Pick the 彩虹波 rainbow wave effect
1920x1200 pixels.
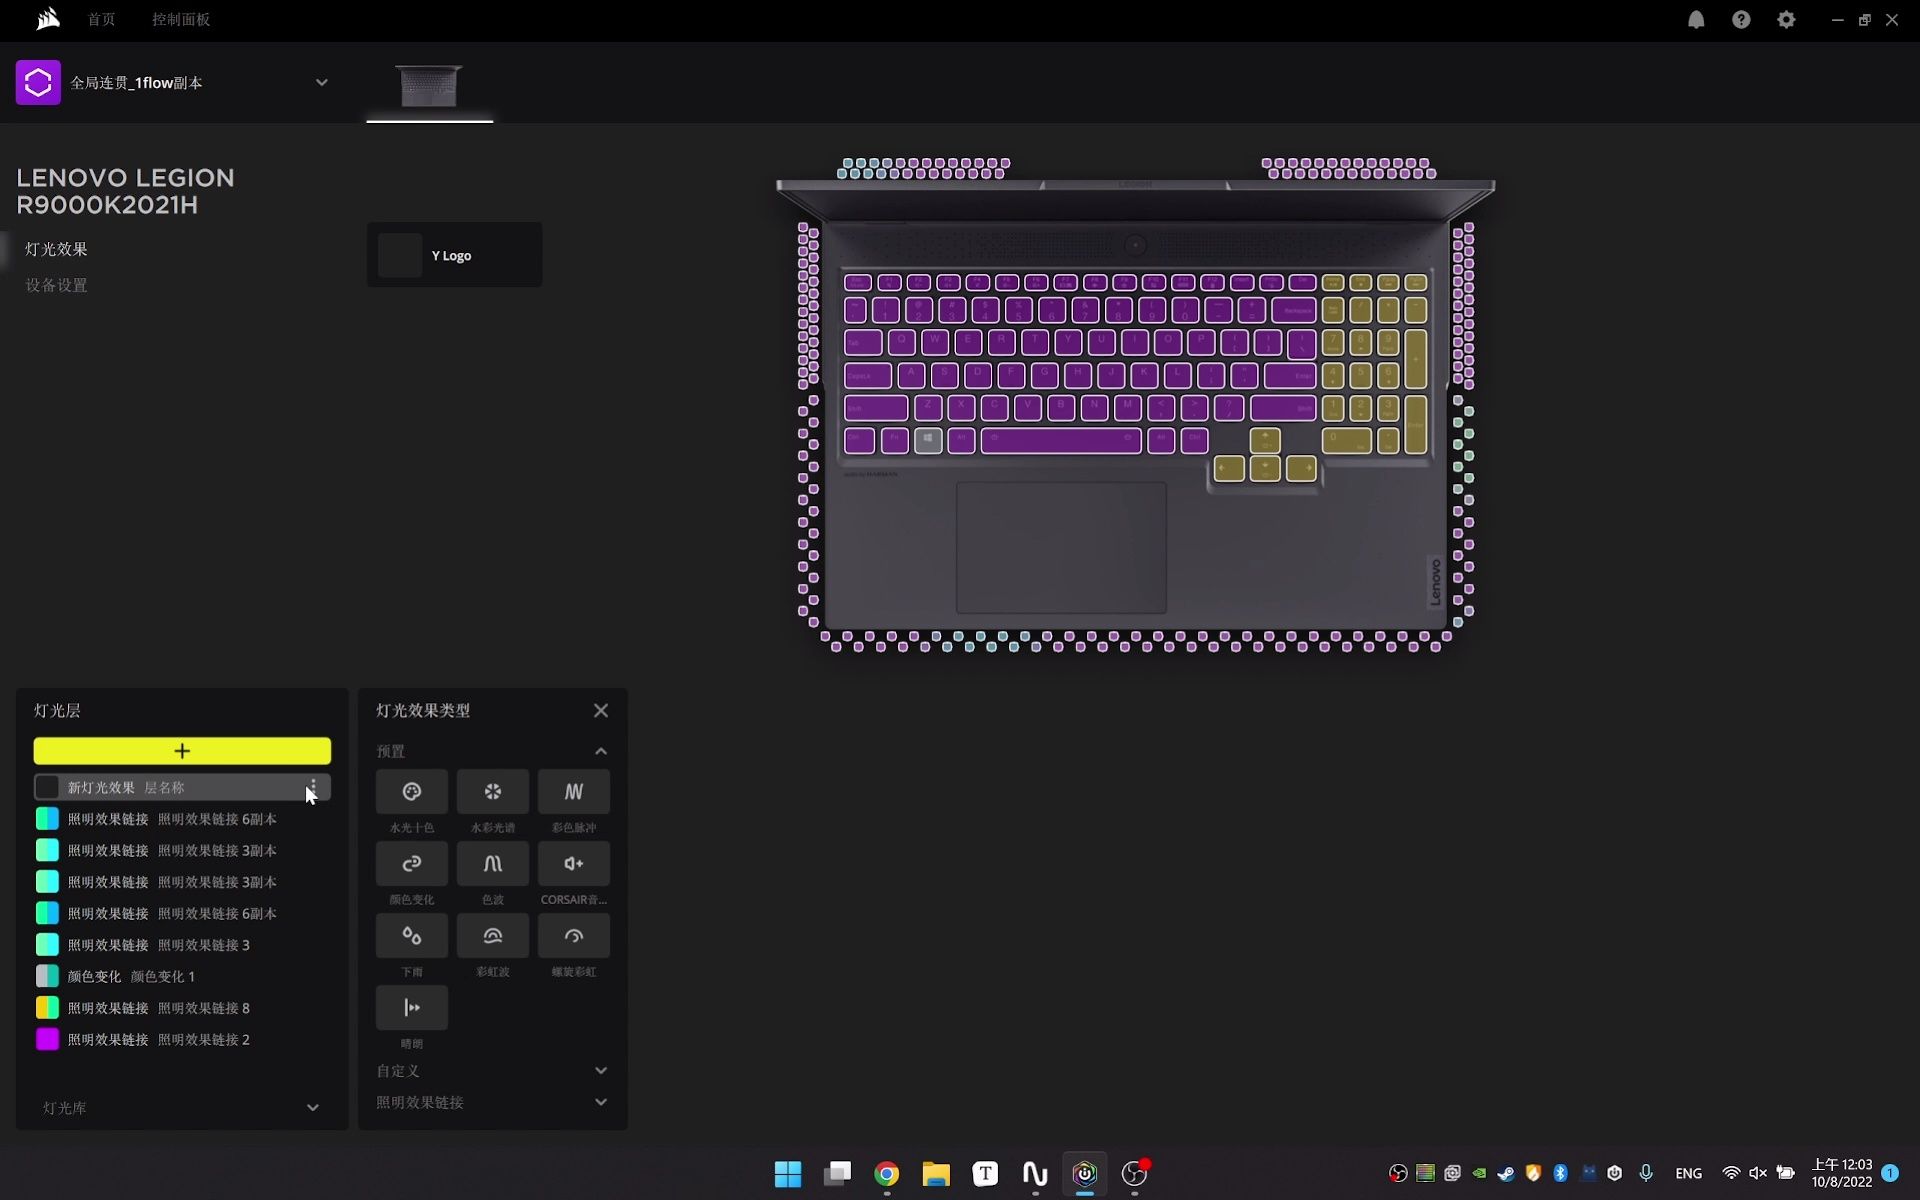click(x=492, y=936)
